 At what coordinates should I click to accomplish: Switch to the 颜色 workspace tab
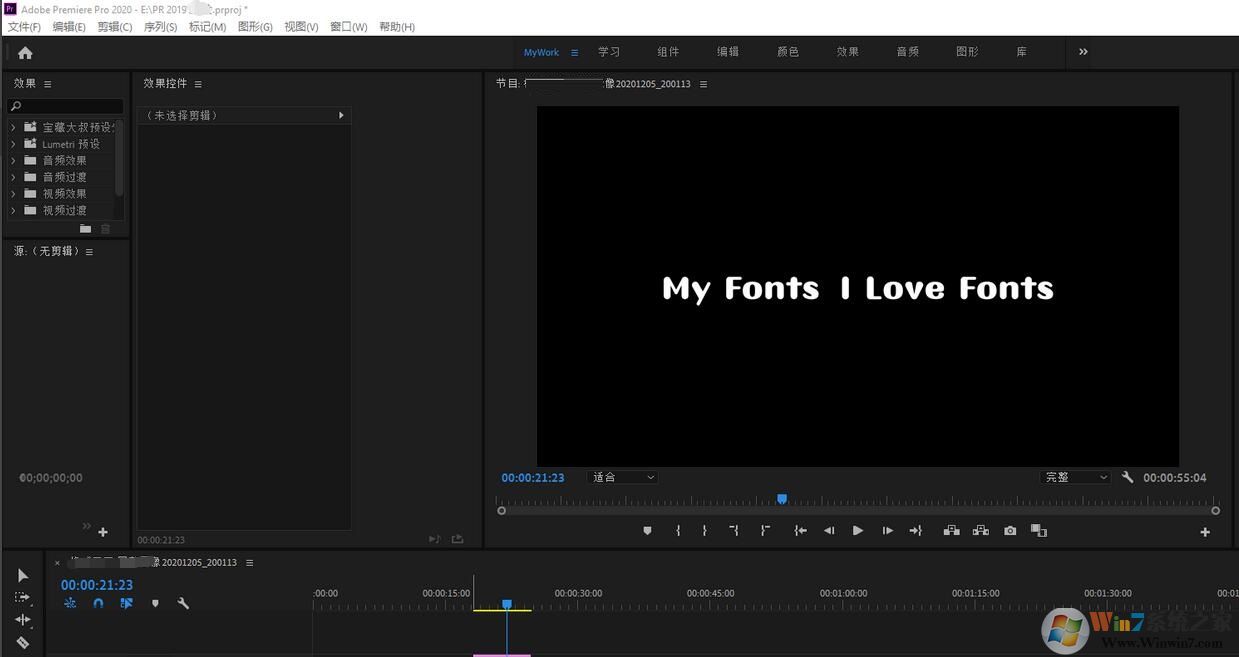point(788,51)
